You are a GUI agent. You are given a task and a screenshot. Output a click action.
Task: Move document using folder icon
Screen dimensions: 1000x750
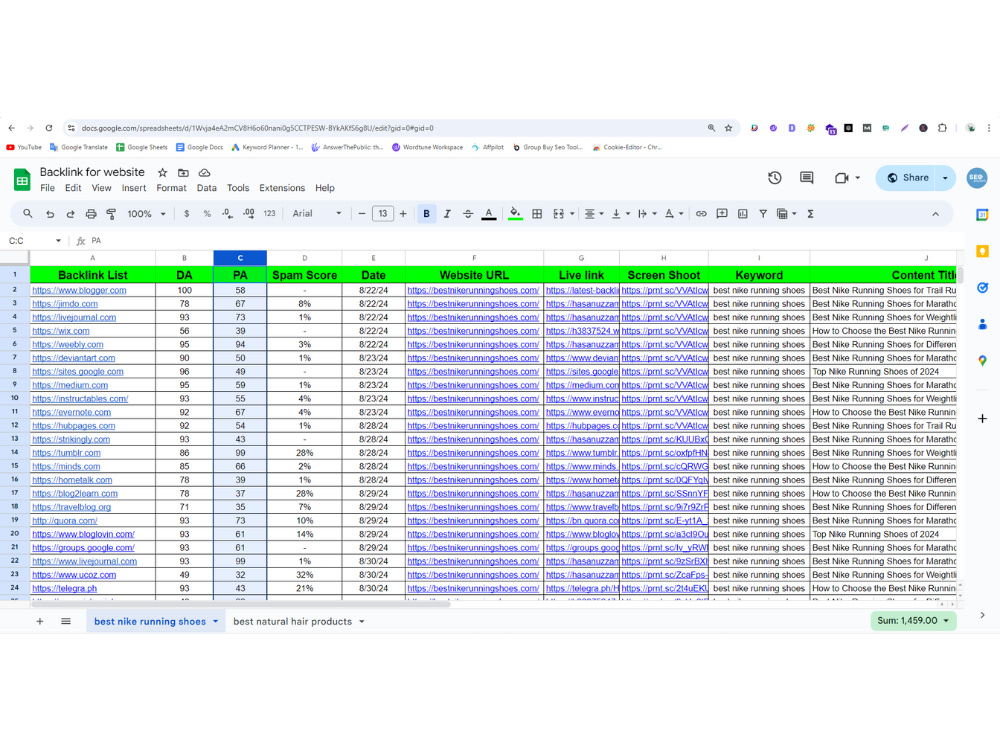click(183, 172)
